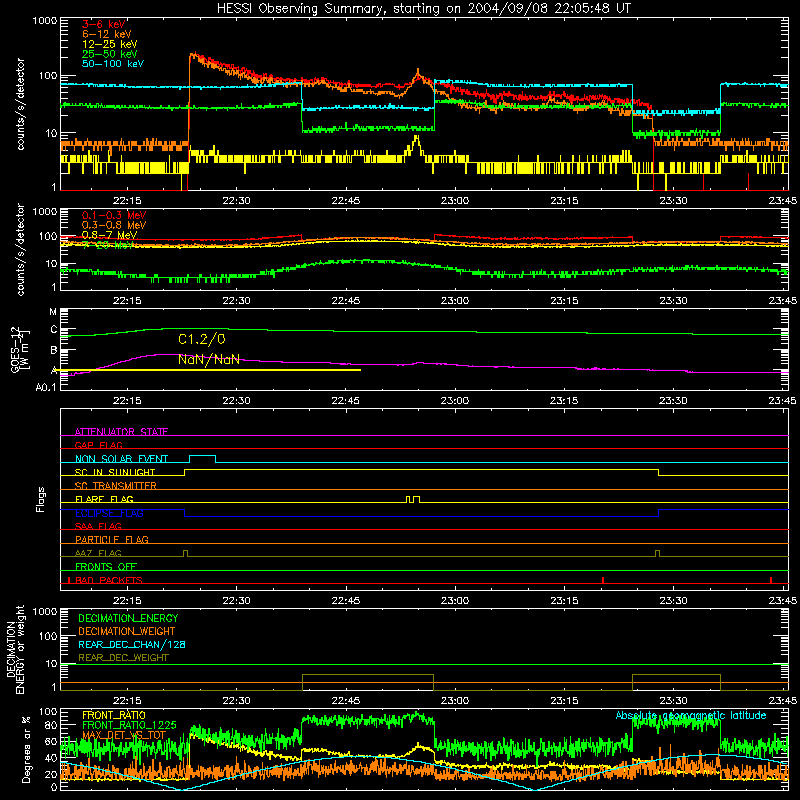800x800 pixels.
Task: Click the yellow horizontal bar in GOES panel
Action: [210, 370]
